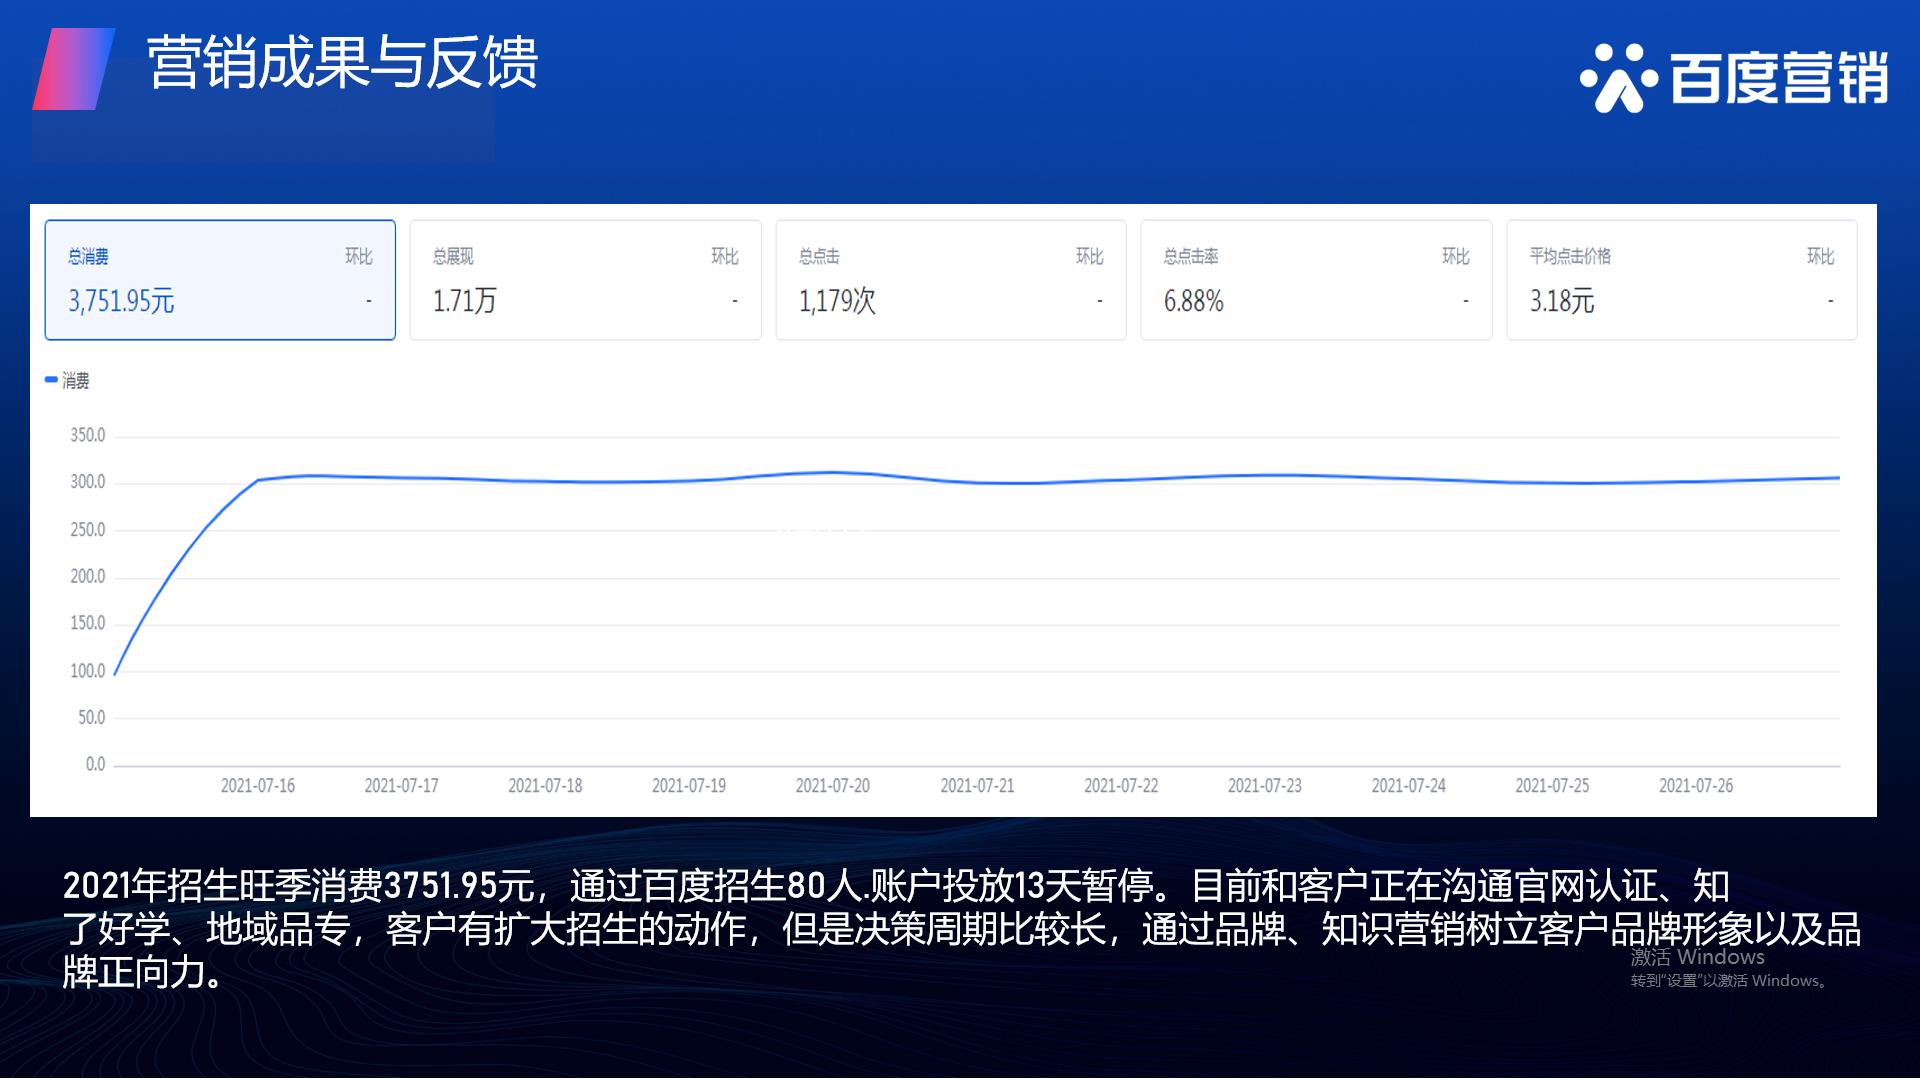This screenshot has height=1080, width=1920.
Task: Select the 总点击 metric card
Action: pyautogui.click(x=950, y=280)
